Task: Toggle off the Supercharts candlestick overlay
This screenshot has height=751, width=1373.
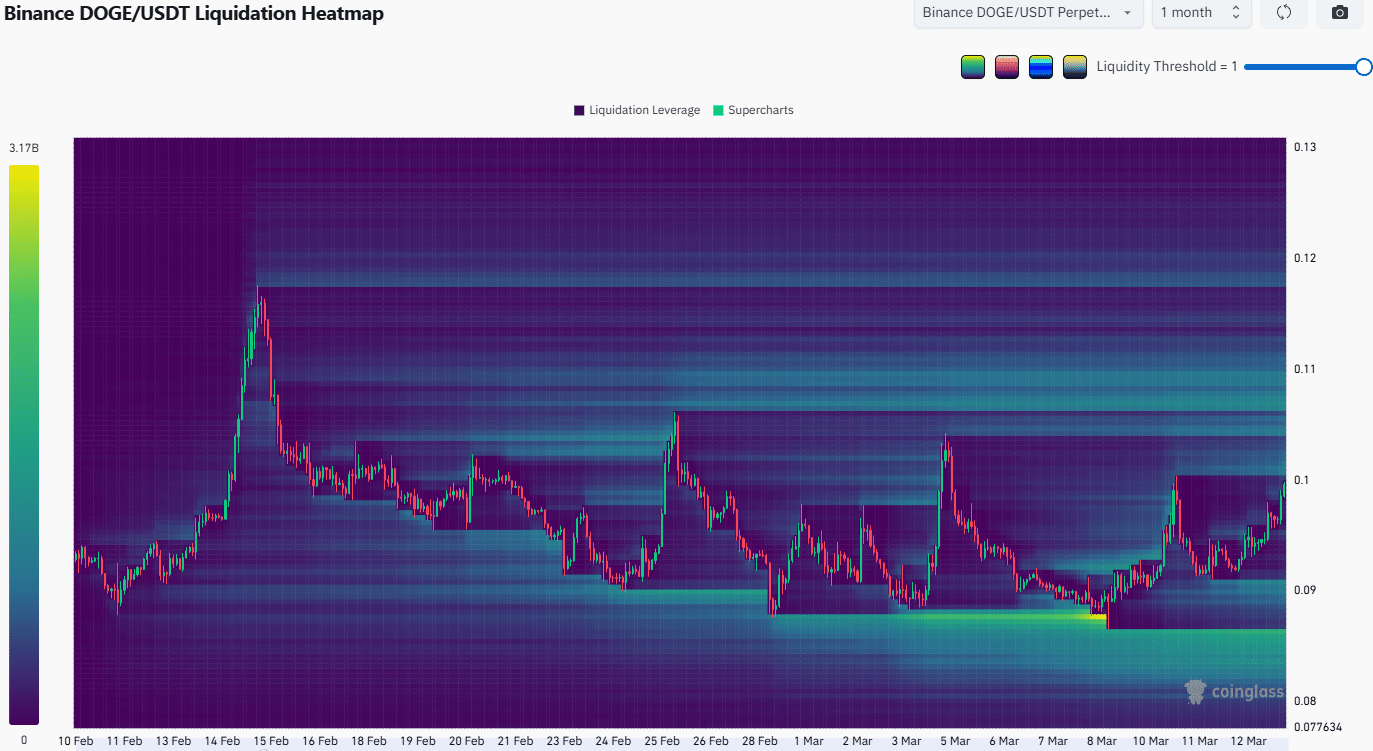Action: pos(753,110)
